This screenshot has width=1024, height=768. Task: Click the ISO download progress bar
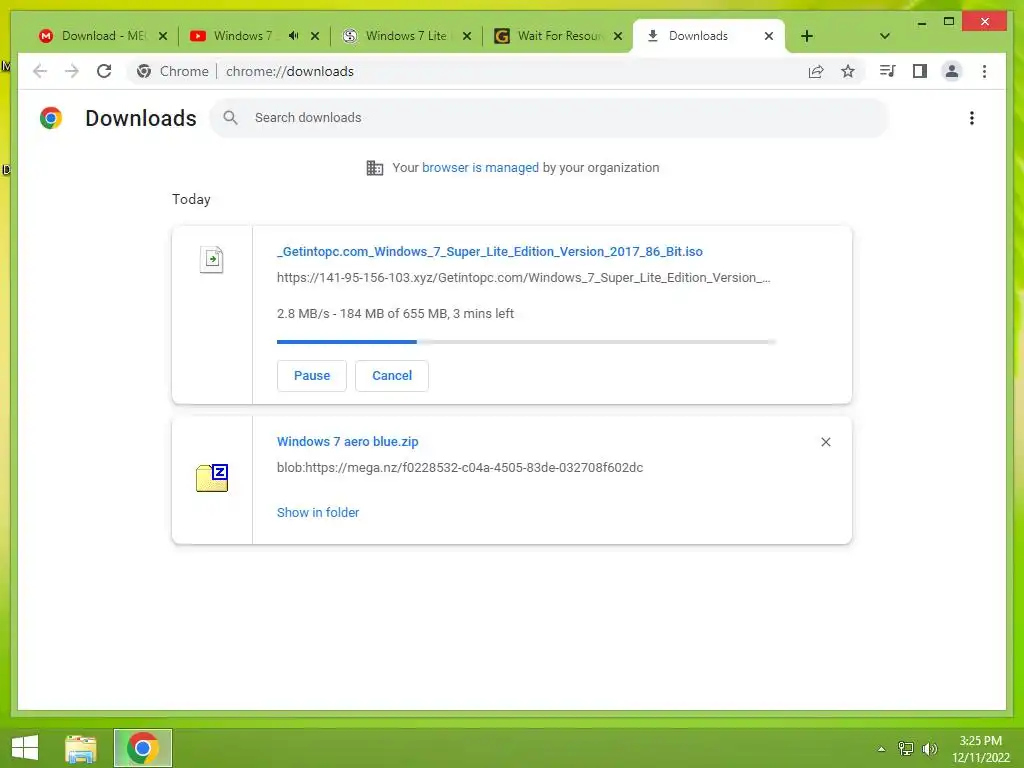[526, 342]
